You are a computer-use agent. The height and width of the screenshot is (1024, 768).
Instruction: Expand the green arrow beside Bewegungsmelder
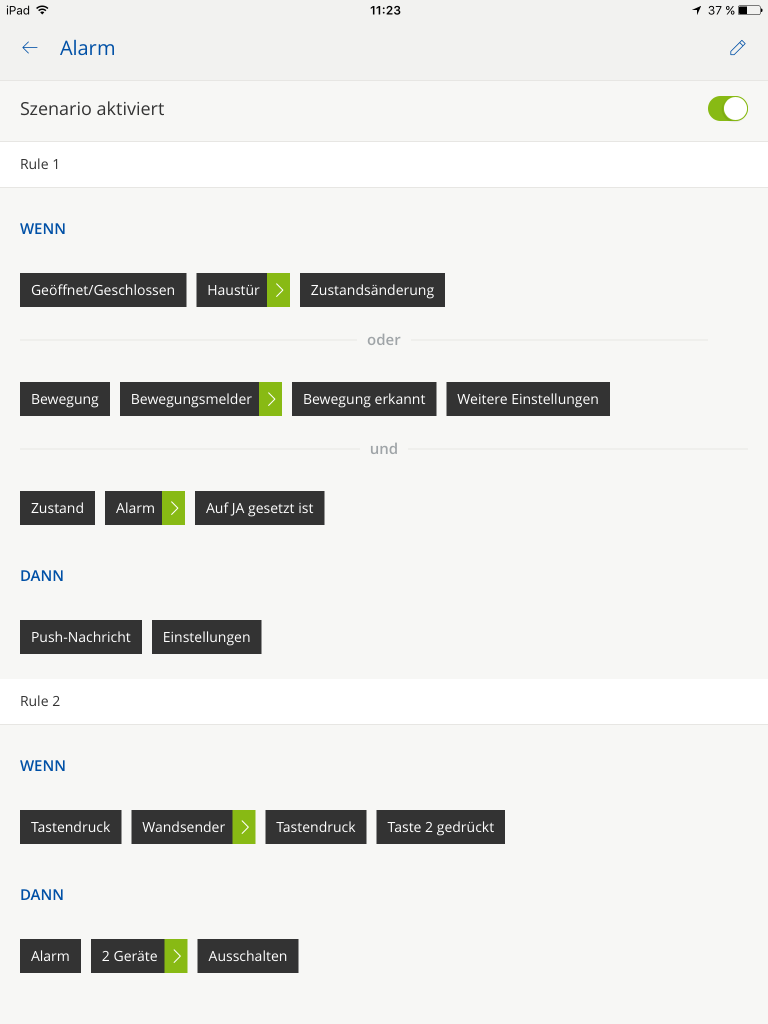pyautogui.click(x=271, y=399)
